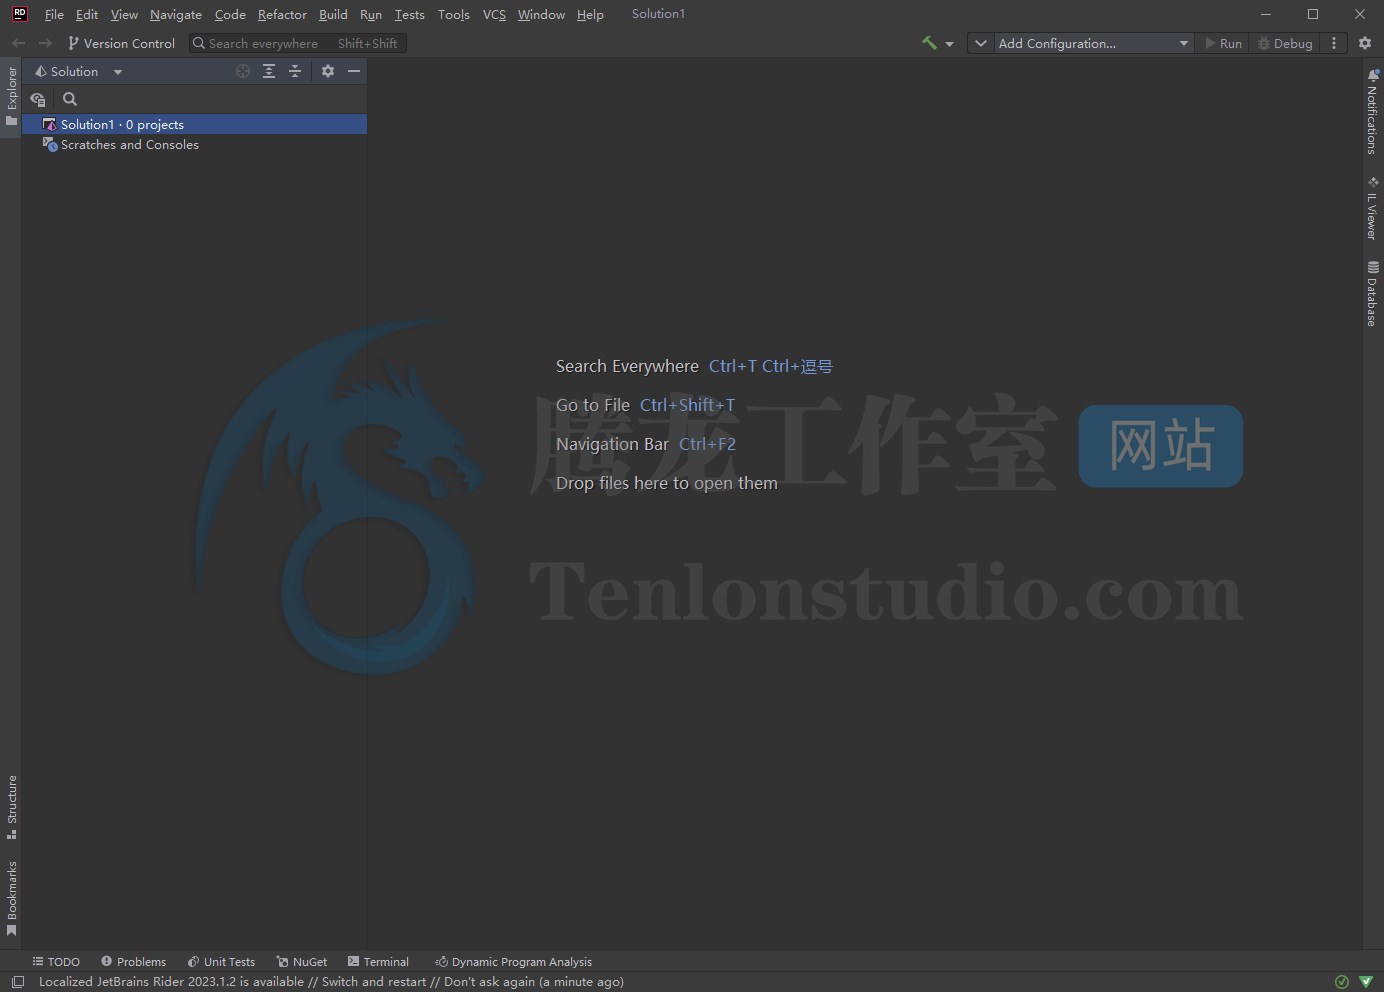1384x992 pixels.
Task: Click the green shield icon in status bar
Action: pos(1366,982)
